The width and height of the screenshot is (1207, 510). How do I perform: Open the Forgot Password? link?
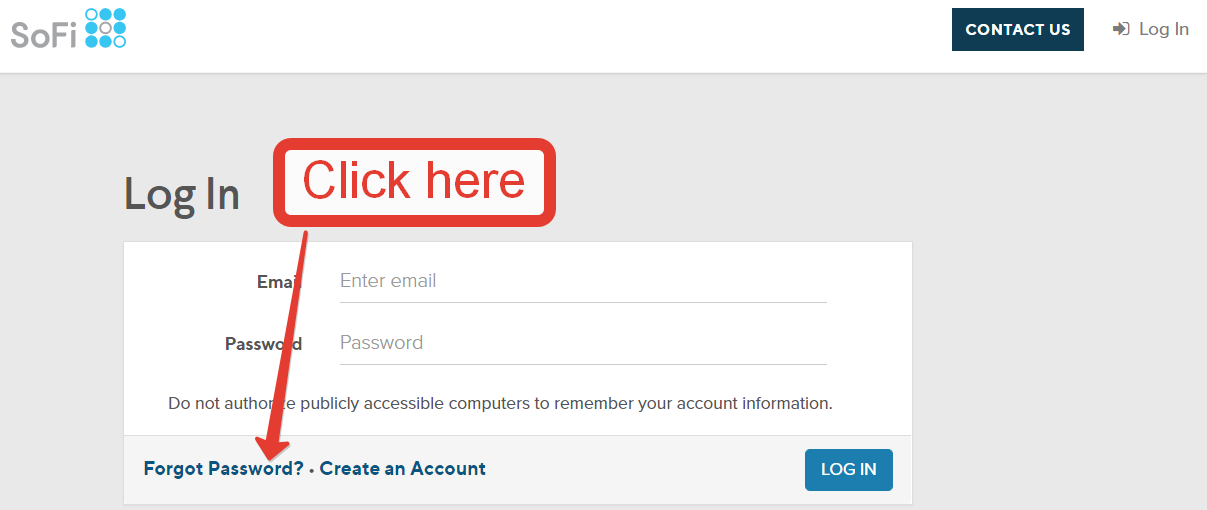pyautogui.click(x=223, y=468)
